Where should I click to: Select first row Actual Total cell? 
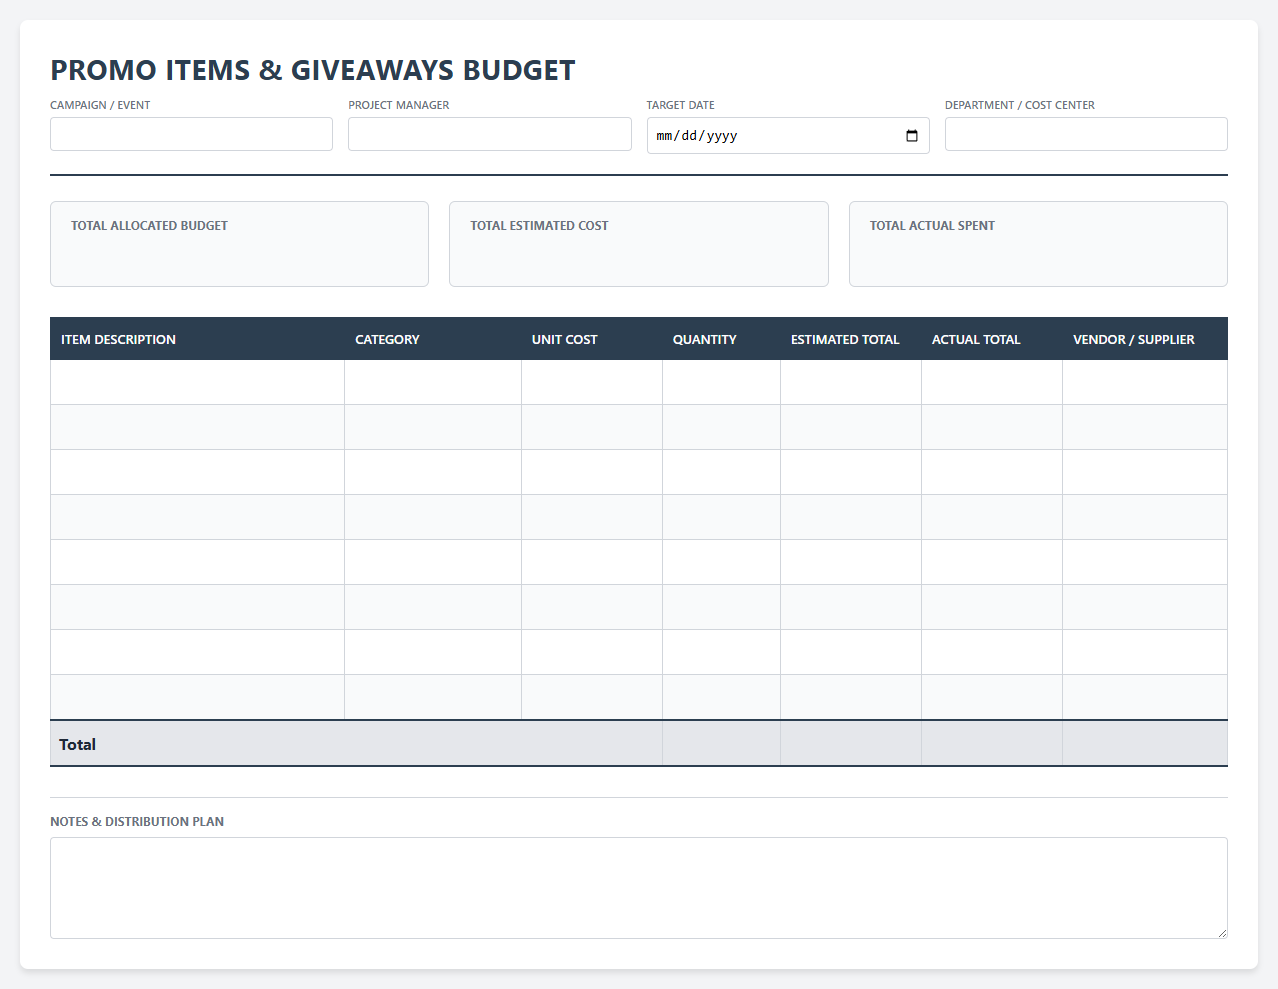pos(992,382)
